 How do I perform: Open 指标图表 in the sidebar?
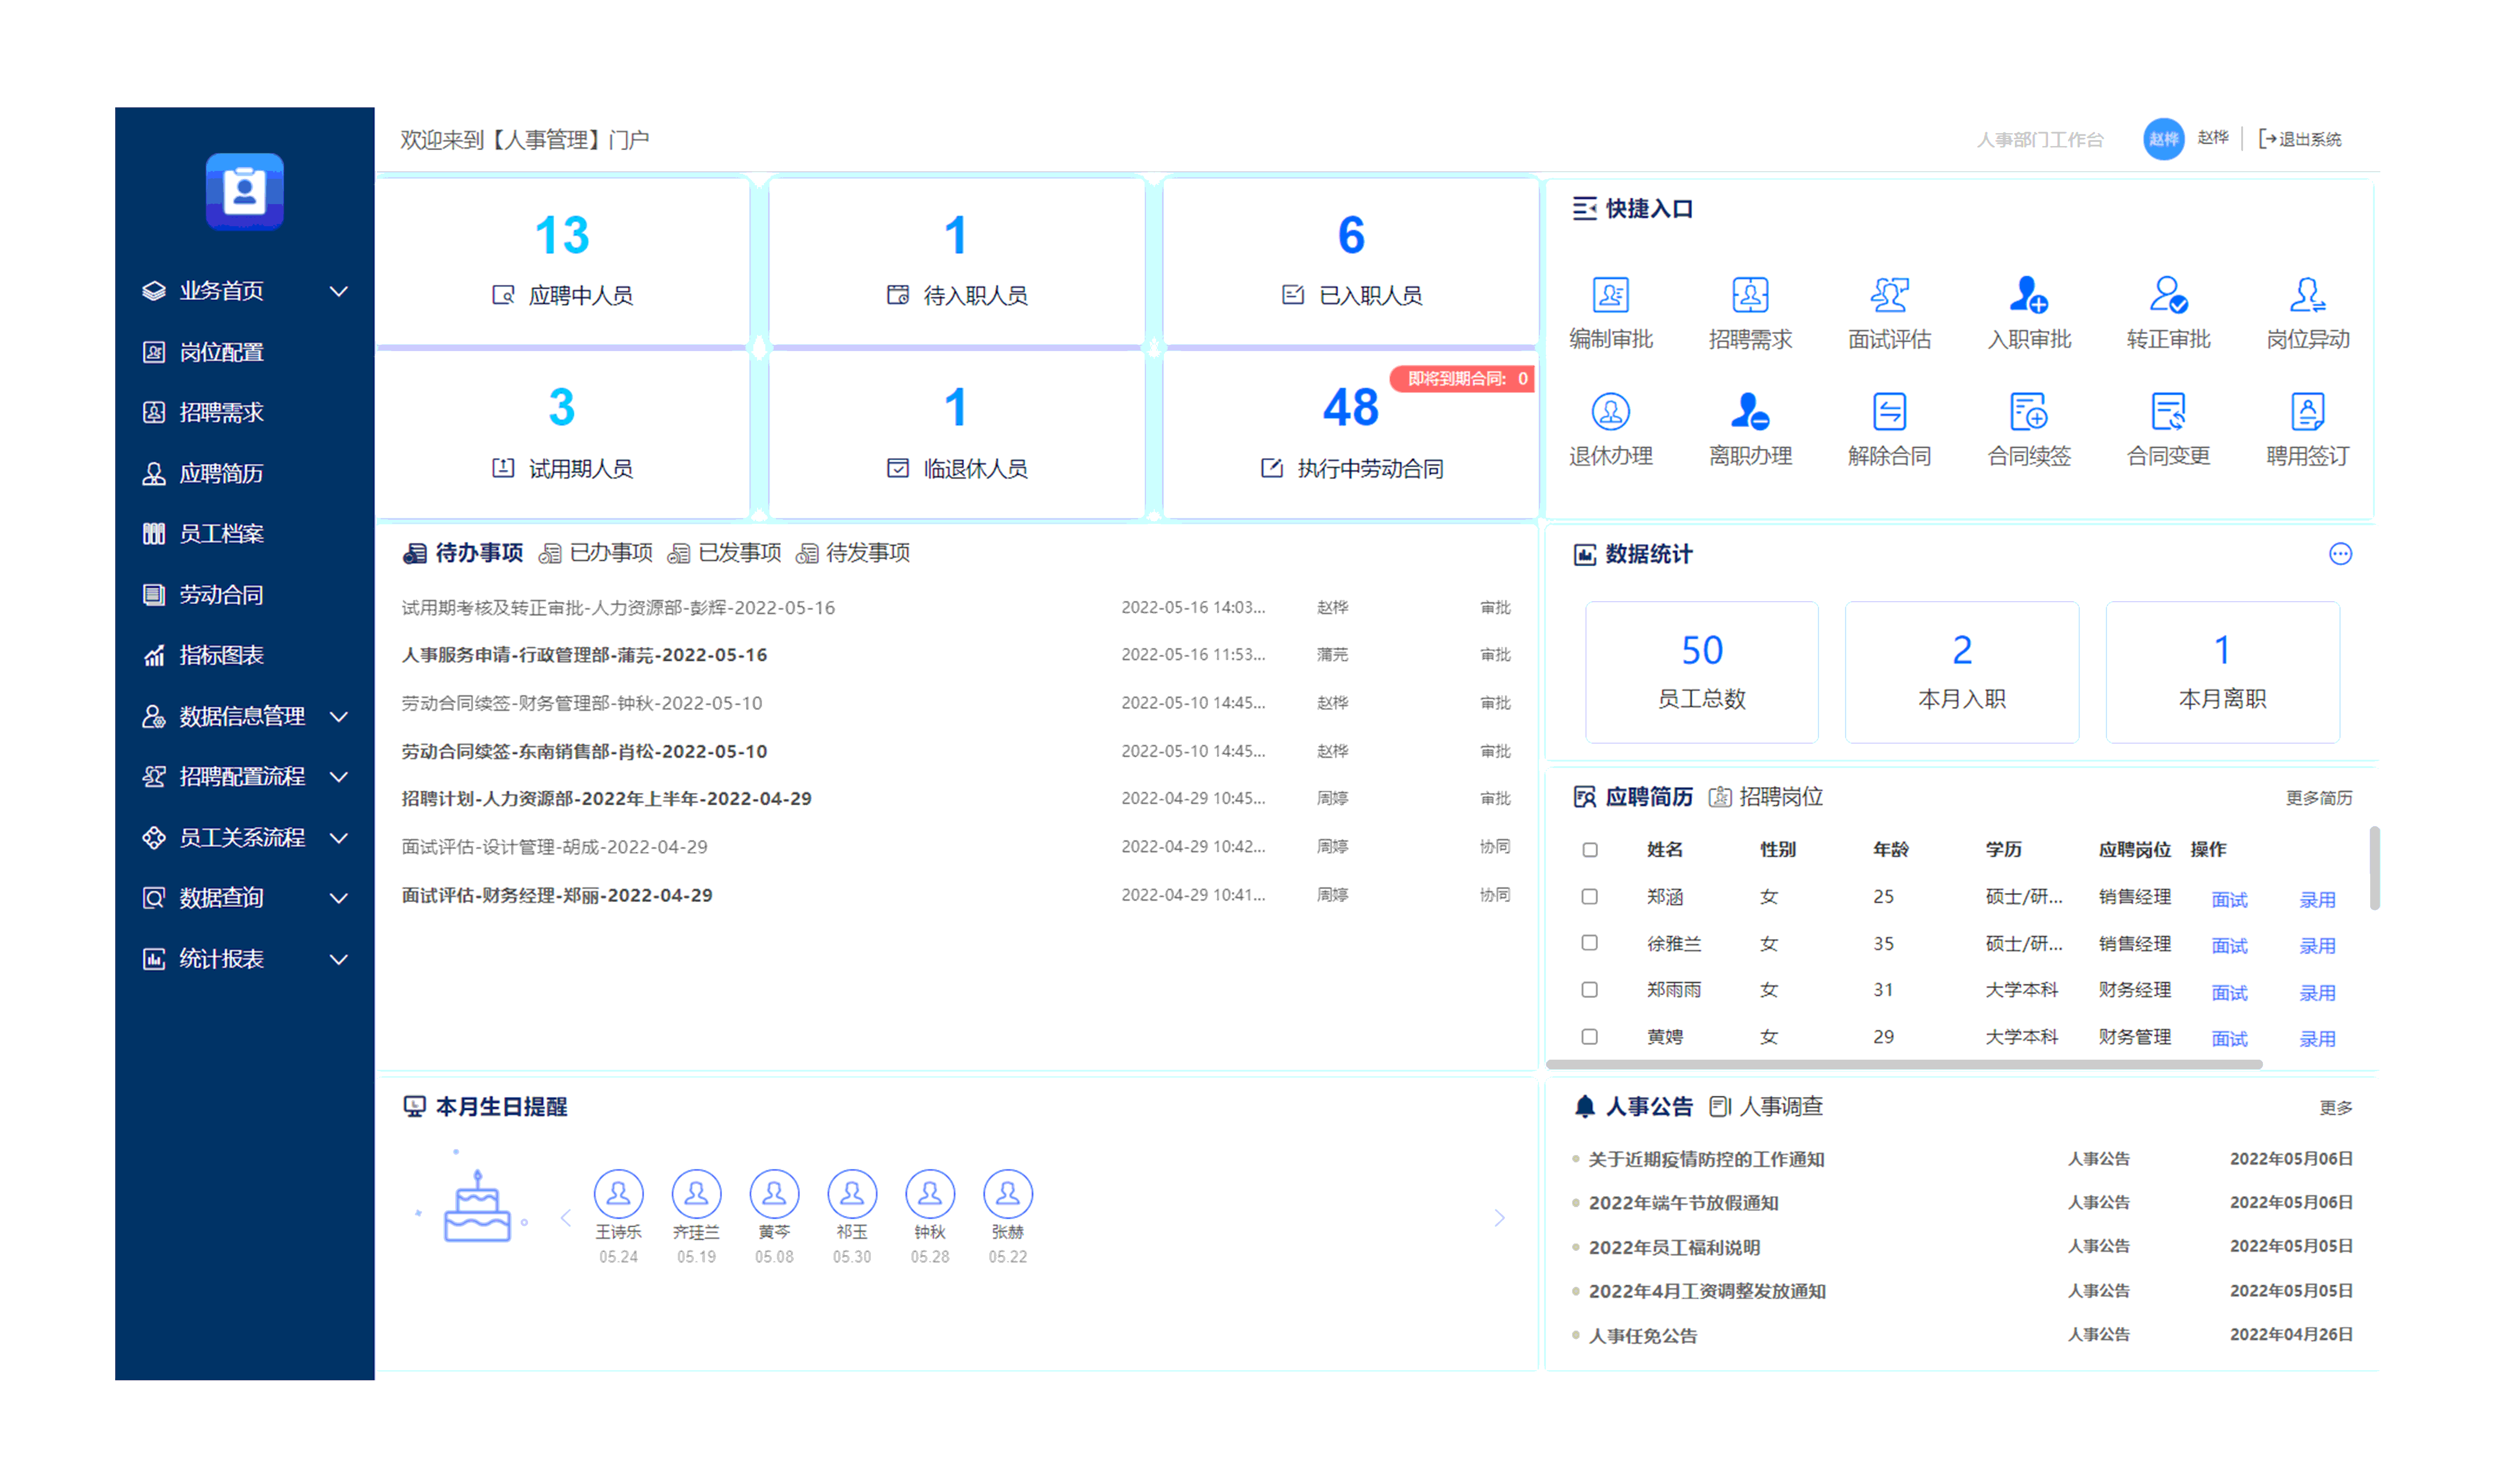(x=221, y=655)
